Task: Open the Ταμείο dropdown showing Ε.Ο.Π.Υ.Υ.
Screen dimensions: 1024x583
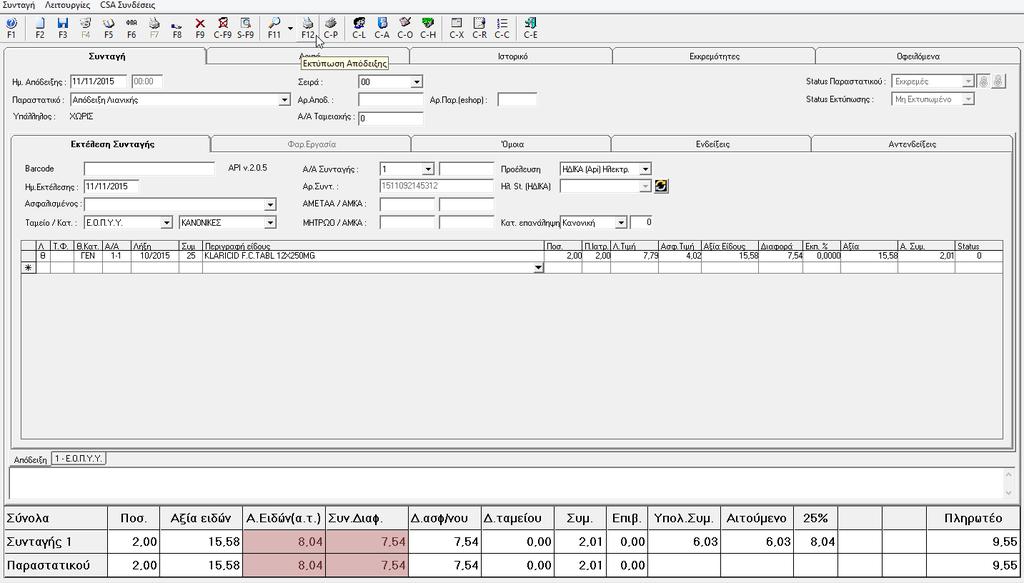Action: 167,223
